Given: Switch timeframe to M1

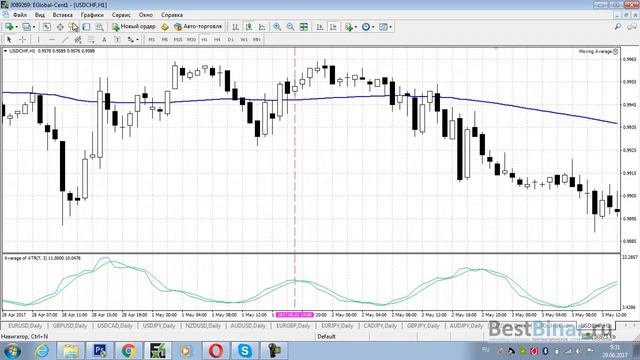Looking at the screenshot, I should coord(151,40).
